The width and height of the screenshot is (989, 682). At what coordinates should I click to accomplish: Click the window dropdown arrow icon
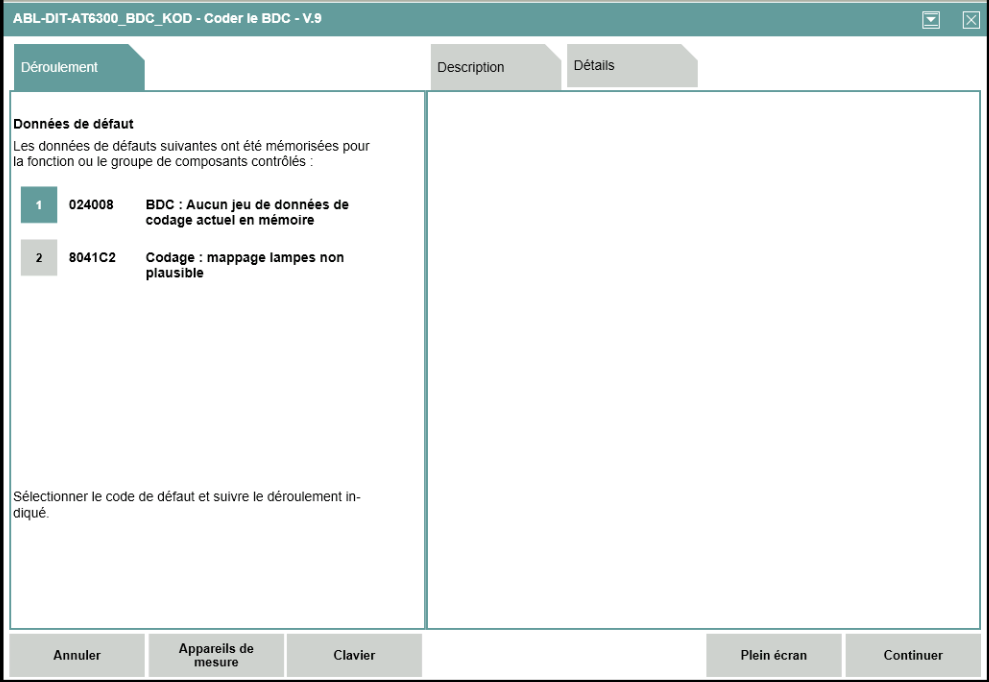931,20
